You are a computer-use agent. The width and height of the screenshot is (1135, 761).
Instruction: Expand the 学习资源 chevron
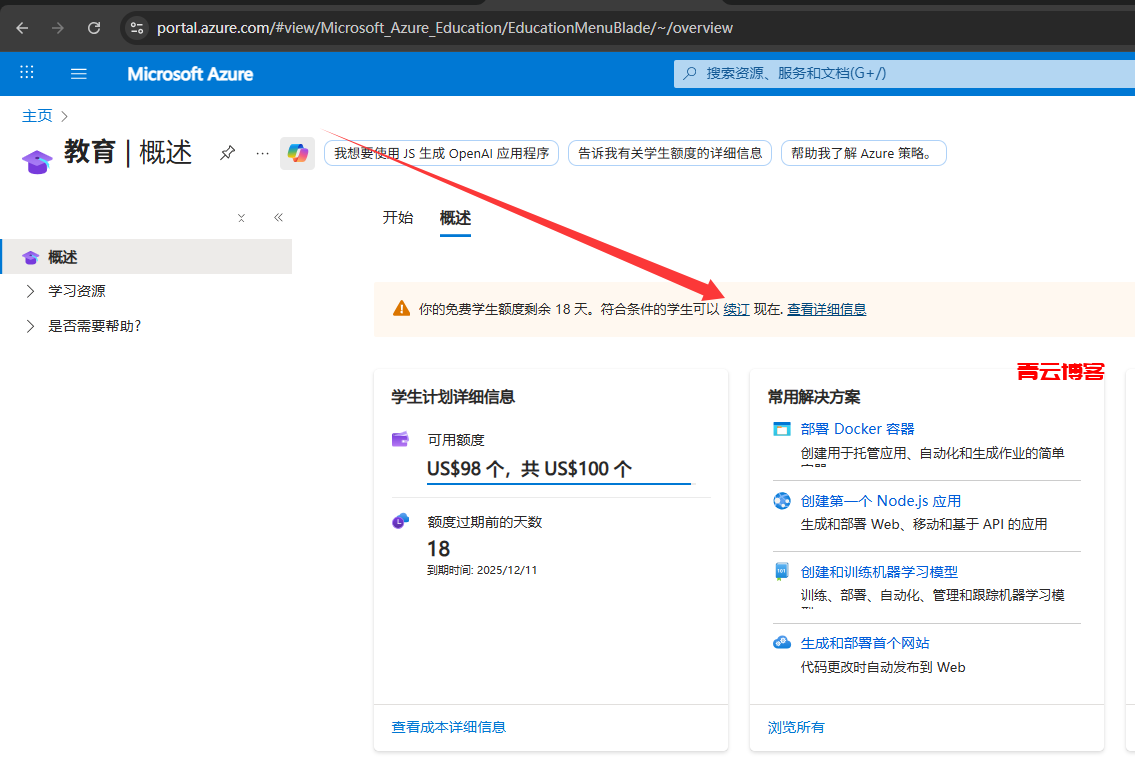point(30,291)
